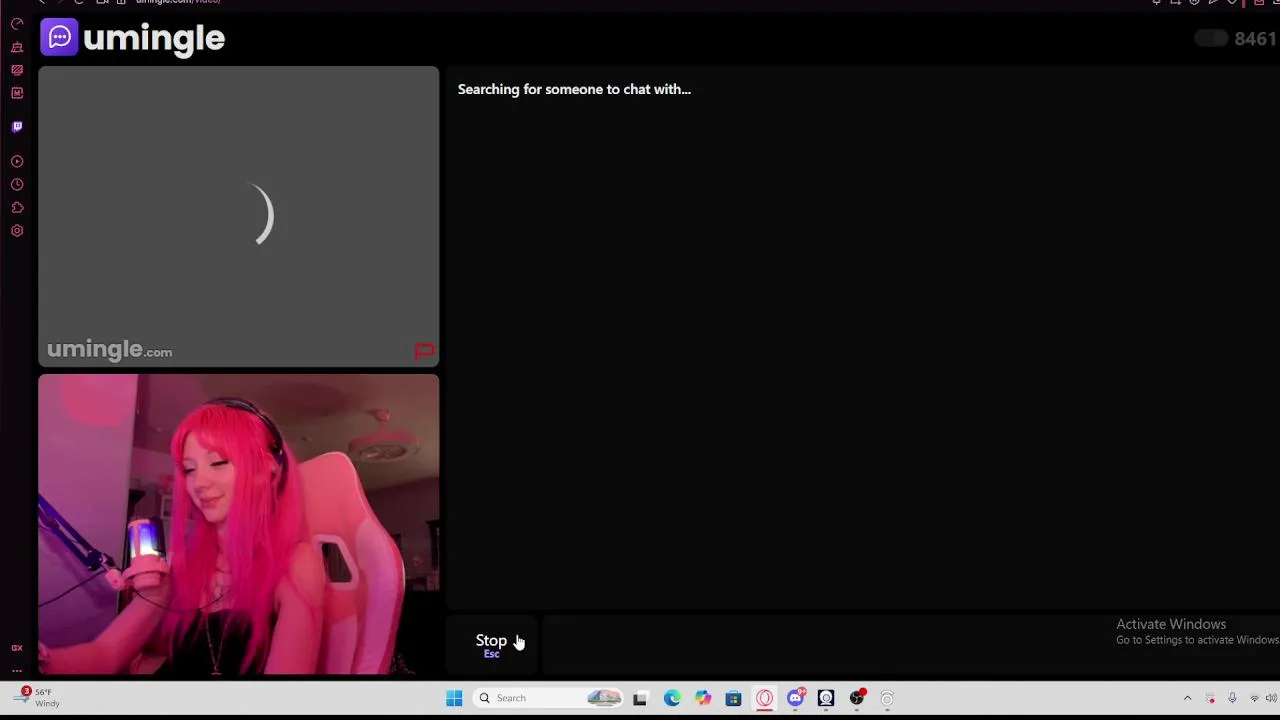Open the weather widget showing Windy
Image resolution: width=1280 pixels, height=720 pixels.
38,697
